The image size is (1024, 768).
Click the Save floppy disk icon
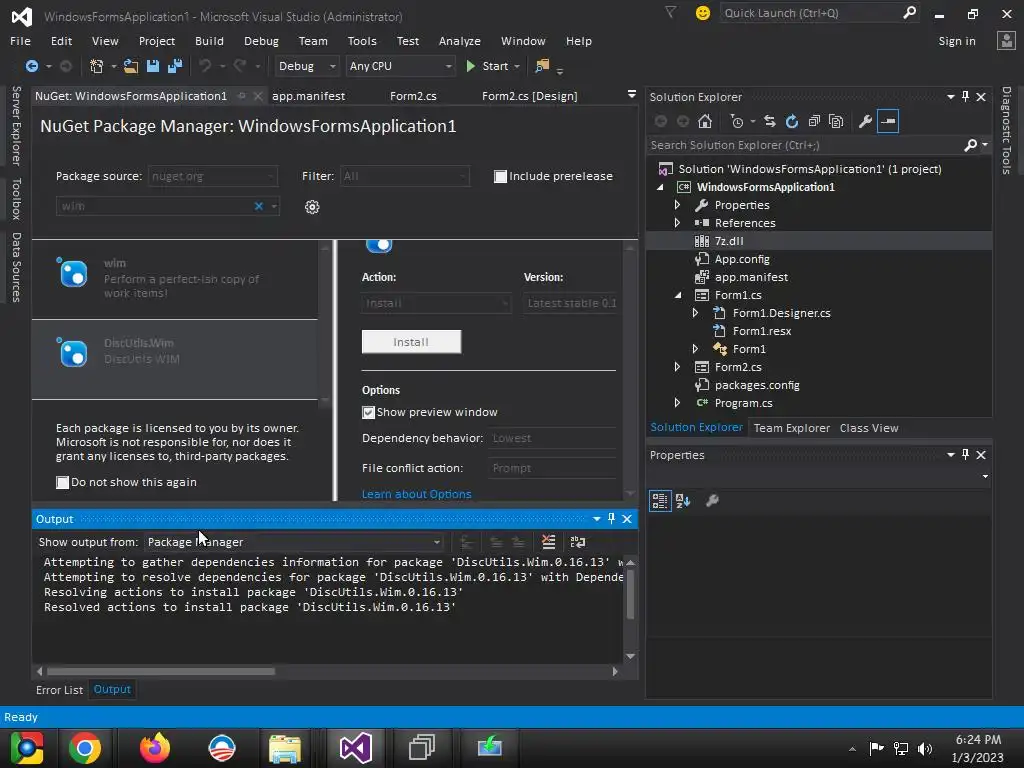153,66
